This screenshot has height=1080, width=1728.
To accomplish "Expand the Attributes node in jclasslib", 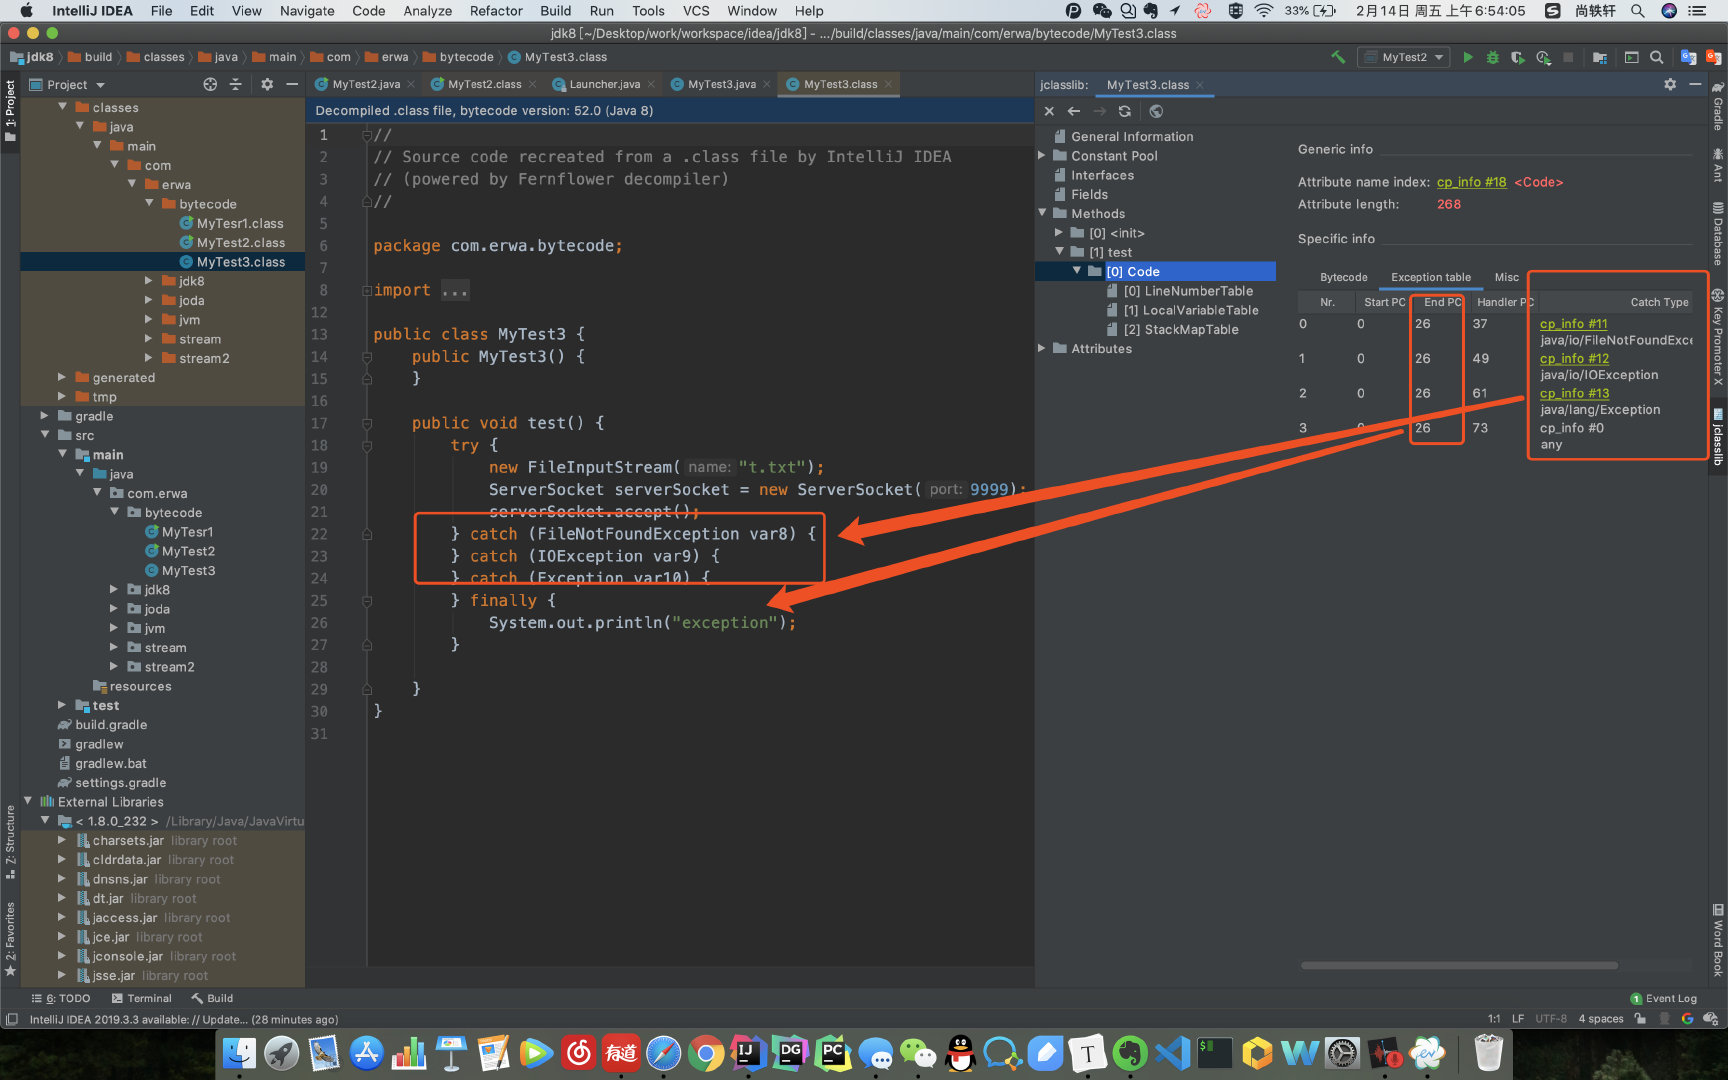I will coord(1042,348).
